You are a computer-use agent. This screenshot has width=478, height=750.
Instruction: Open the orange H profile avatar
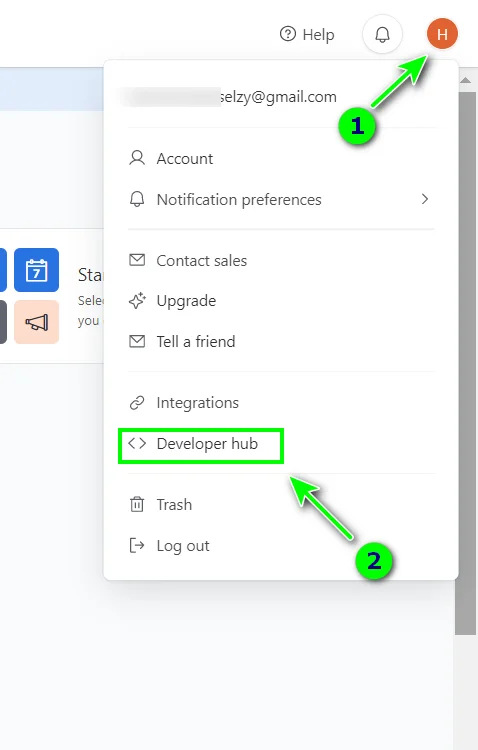(442, 34)
